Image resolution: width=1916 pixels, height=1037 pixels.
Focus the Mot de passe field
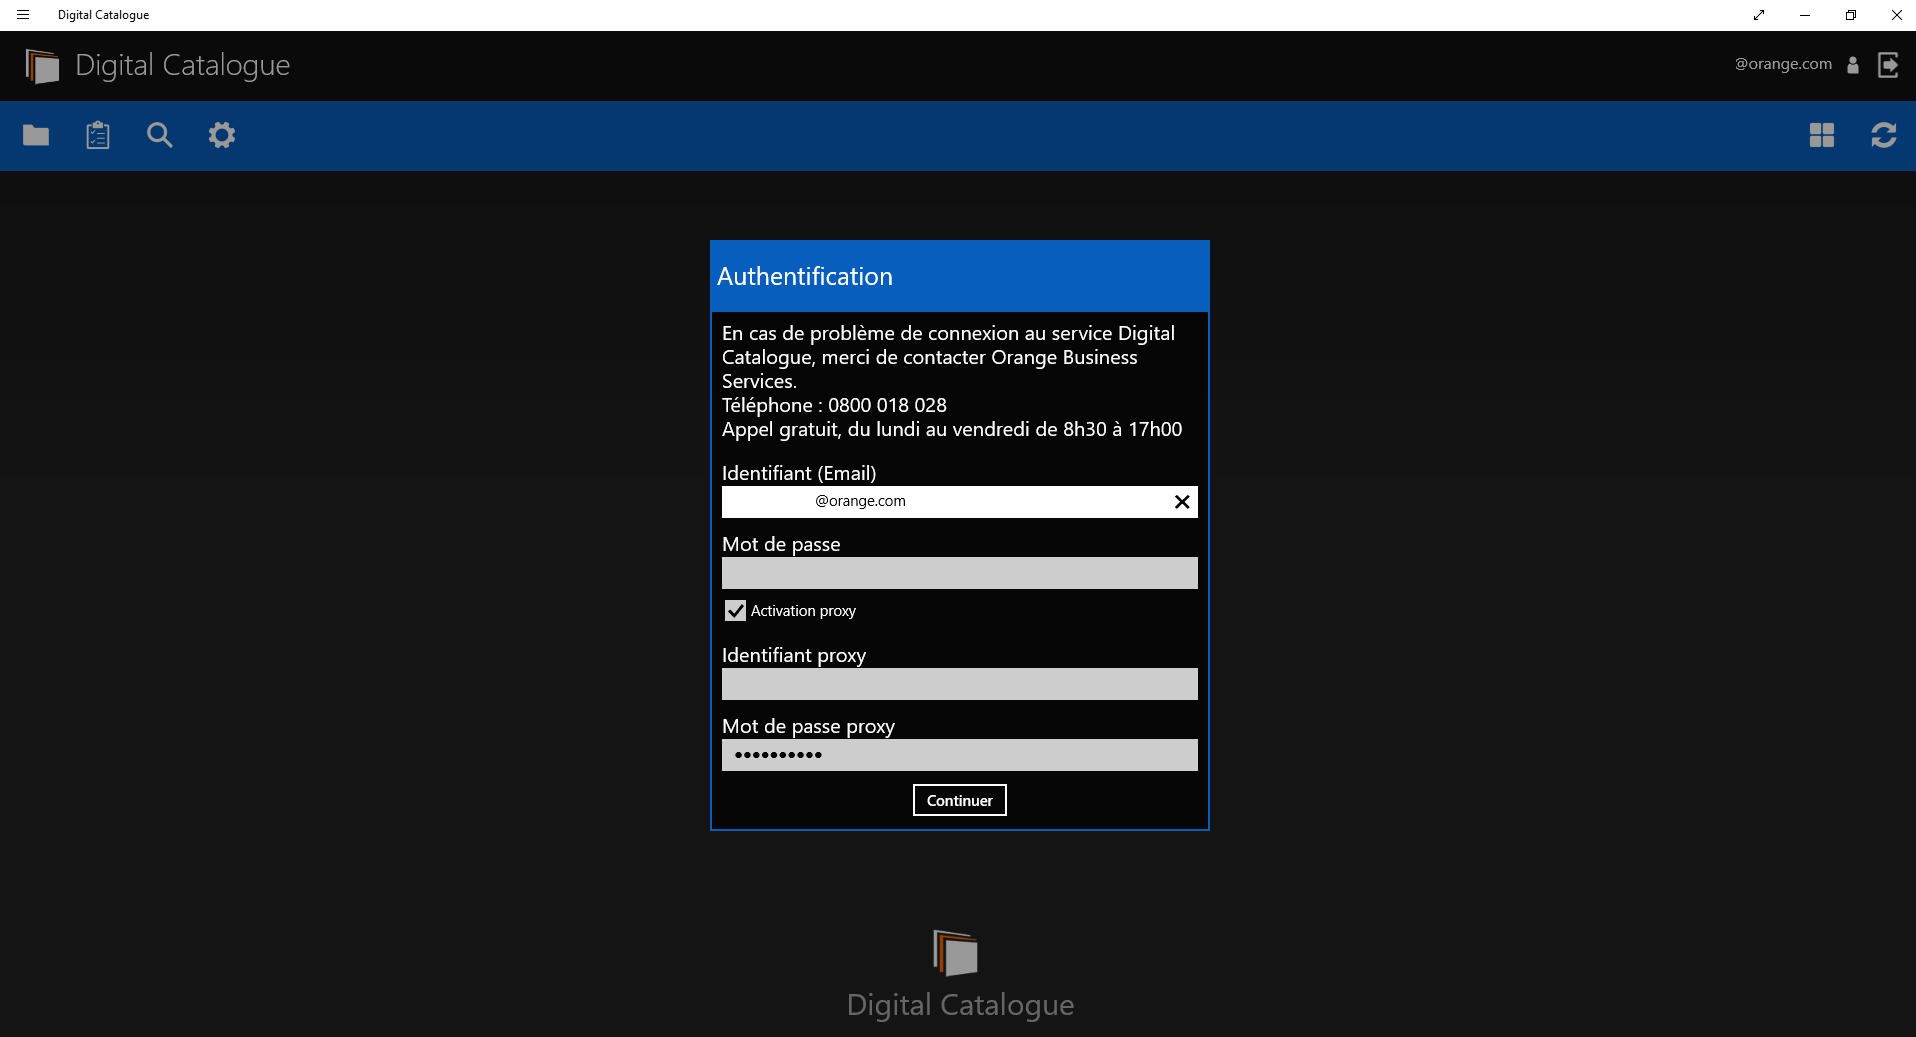click(960, 573)
